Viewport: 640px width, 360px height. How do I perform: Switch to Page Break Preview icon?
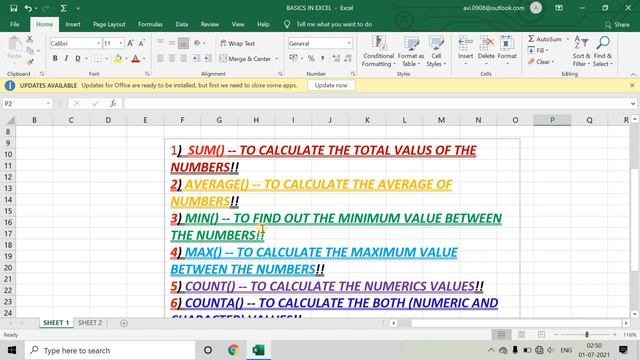pos(541,335)
